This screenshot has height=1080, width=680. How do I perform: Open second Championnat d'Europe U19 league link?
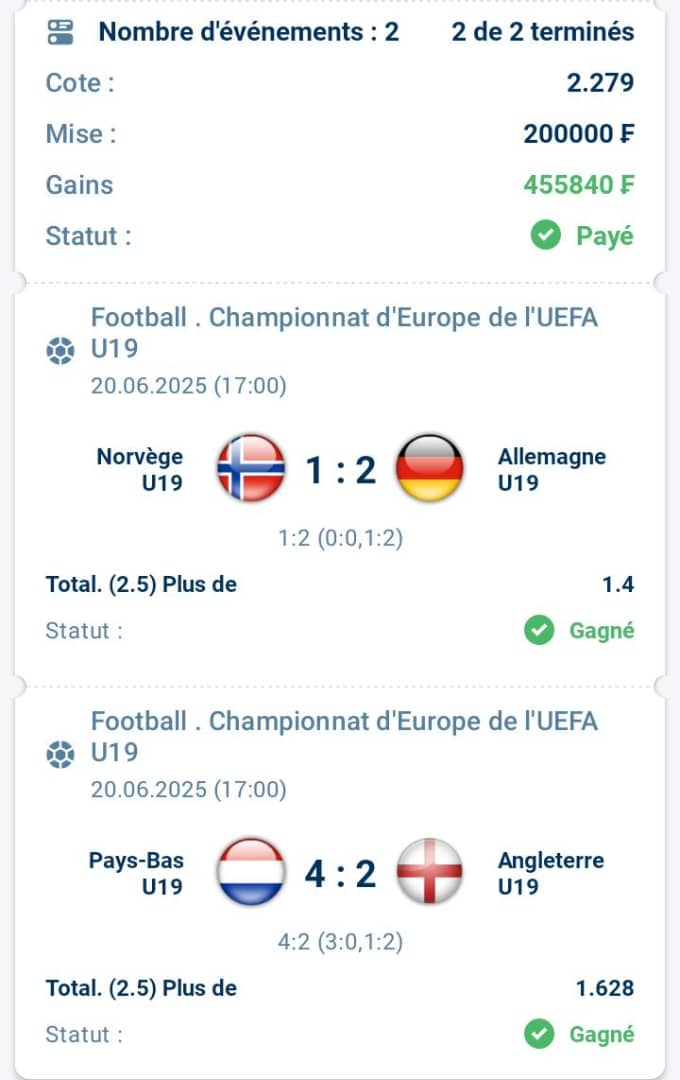coord(344,736)
